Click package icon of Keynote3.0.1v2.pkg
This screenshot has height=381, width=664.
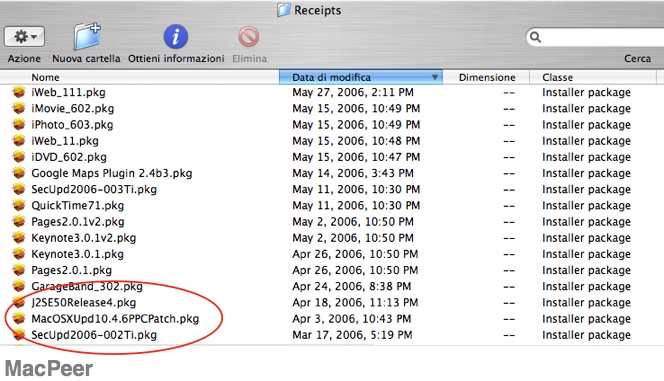(19, 237)
